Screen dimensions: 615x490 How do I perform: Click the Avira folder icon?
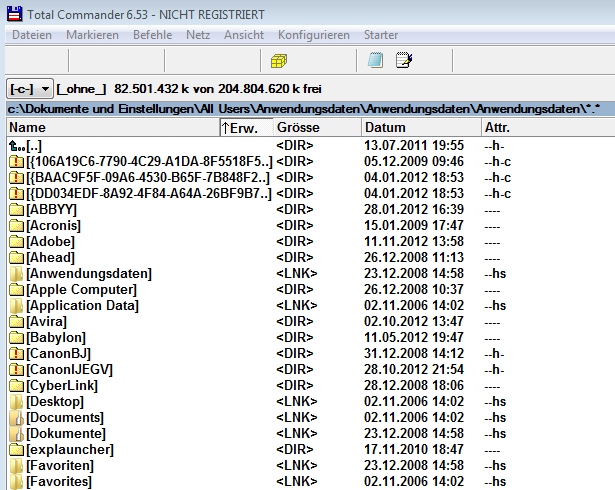pos(16,322)
